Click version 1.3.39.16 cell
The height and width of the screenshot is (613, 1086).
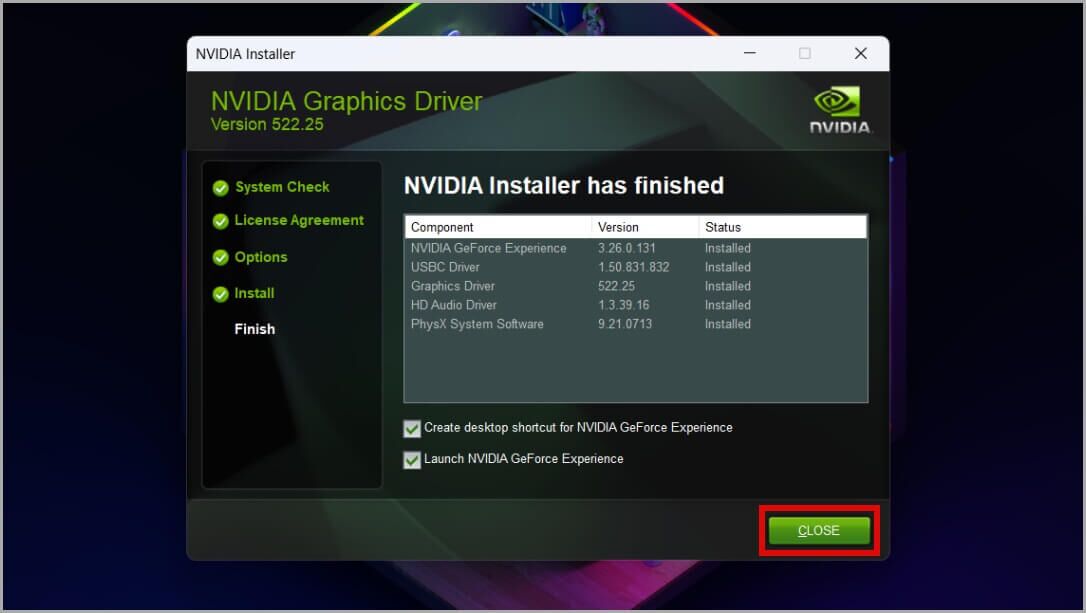click(x=624, y=305)
